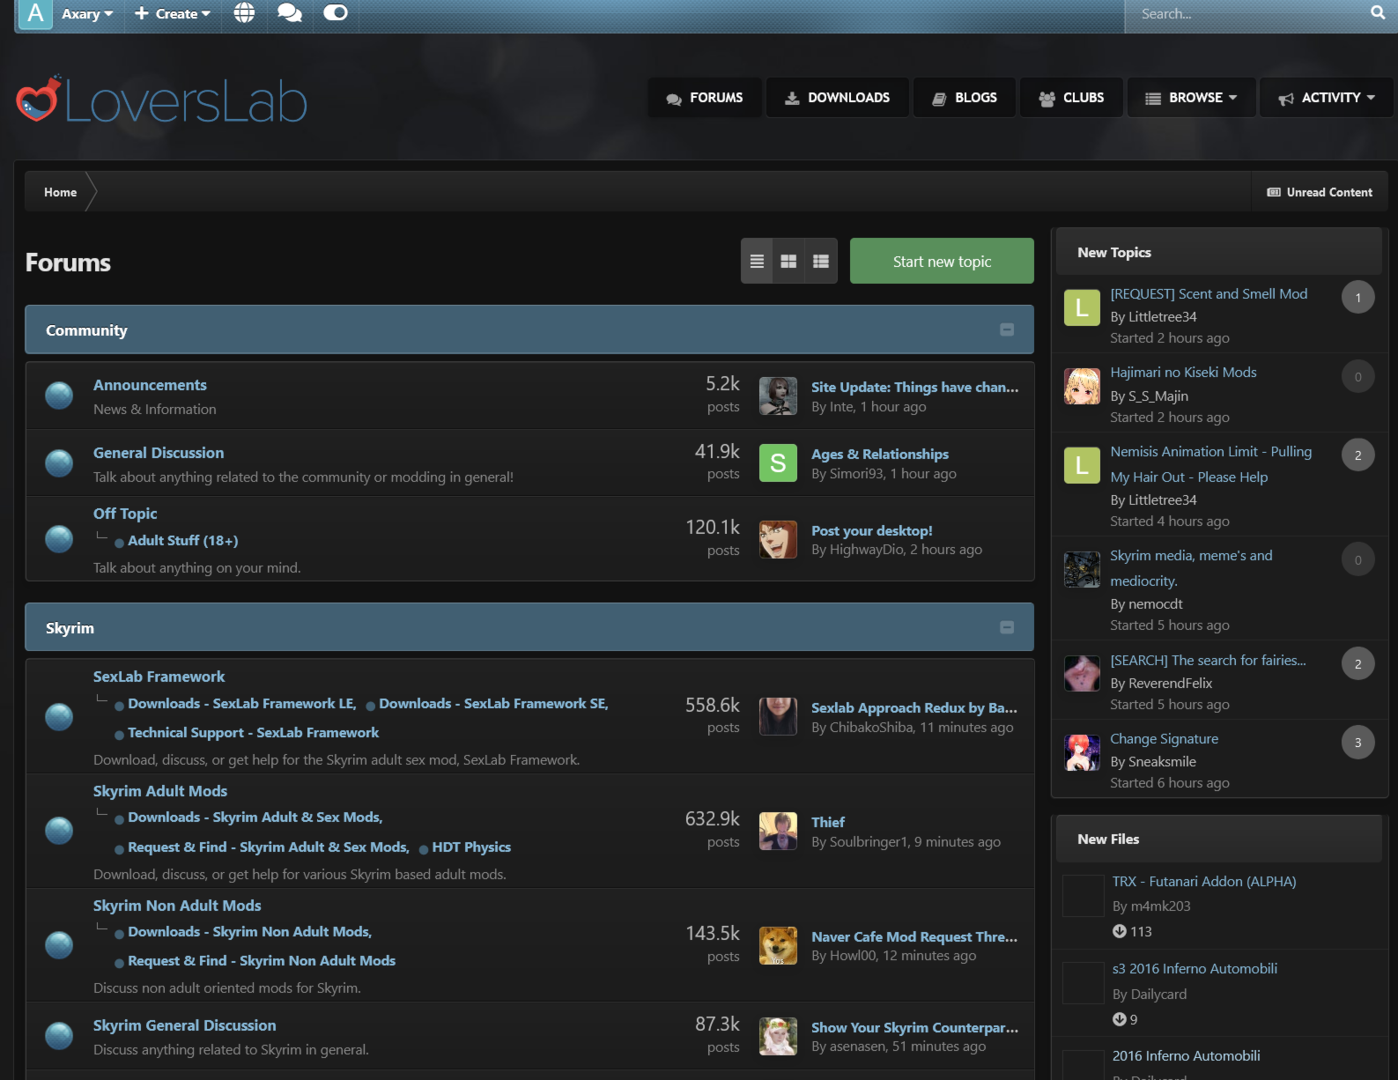Expand the Create dropdown menu

(x=172, y=14)
